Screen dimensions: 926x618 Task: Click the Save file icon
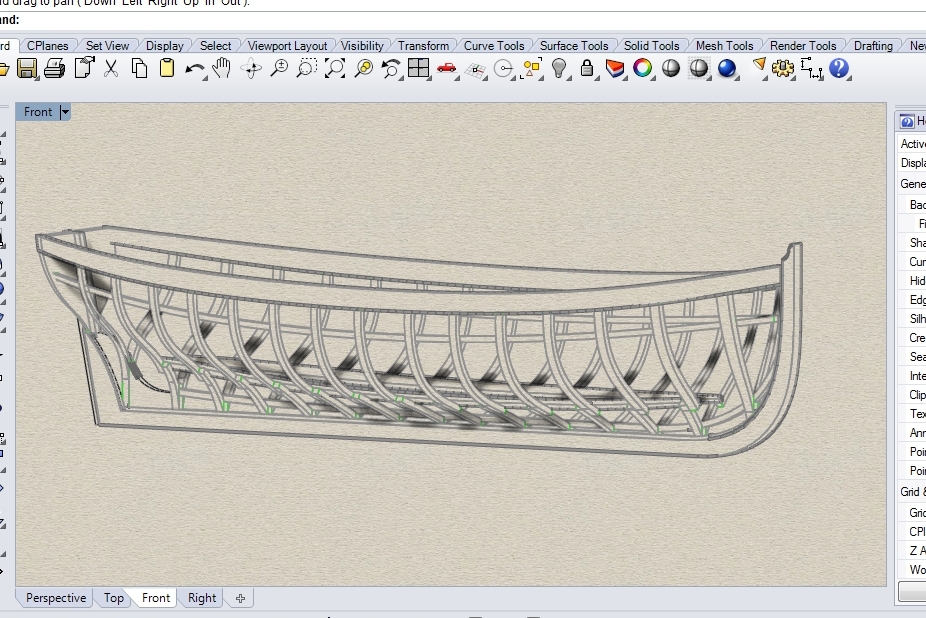27,68
